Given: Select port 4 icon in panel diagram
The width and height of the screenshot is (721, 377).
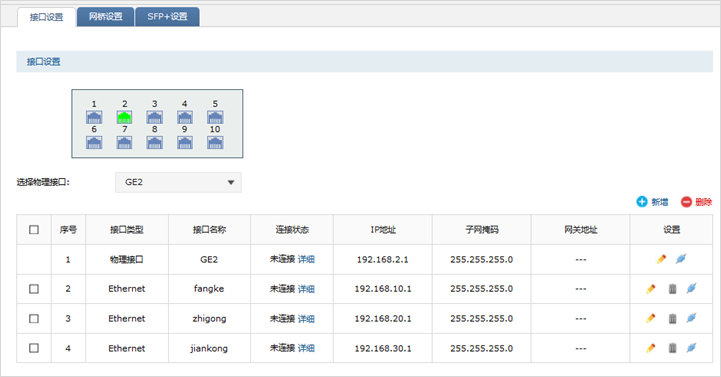Looking at the screenshot, I should pyautogui.click(x=185, y=117).
